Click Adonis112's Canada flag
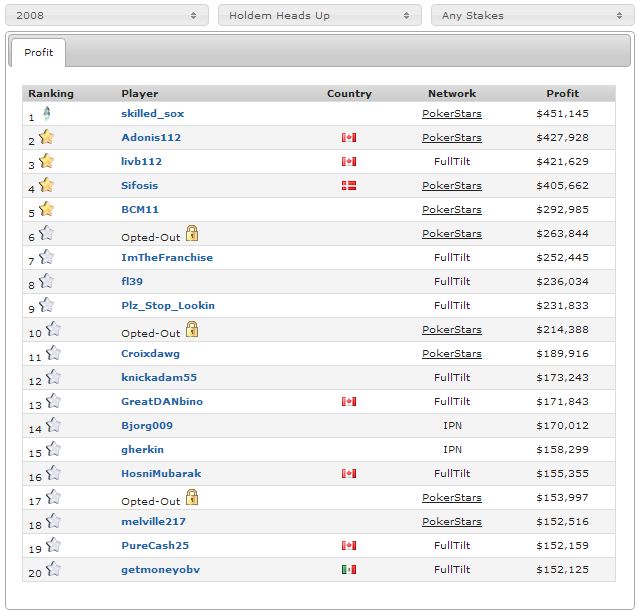The width and height of the screenshot is (642, 612). (349, 138)
